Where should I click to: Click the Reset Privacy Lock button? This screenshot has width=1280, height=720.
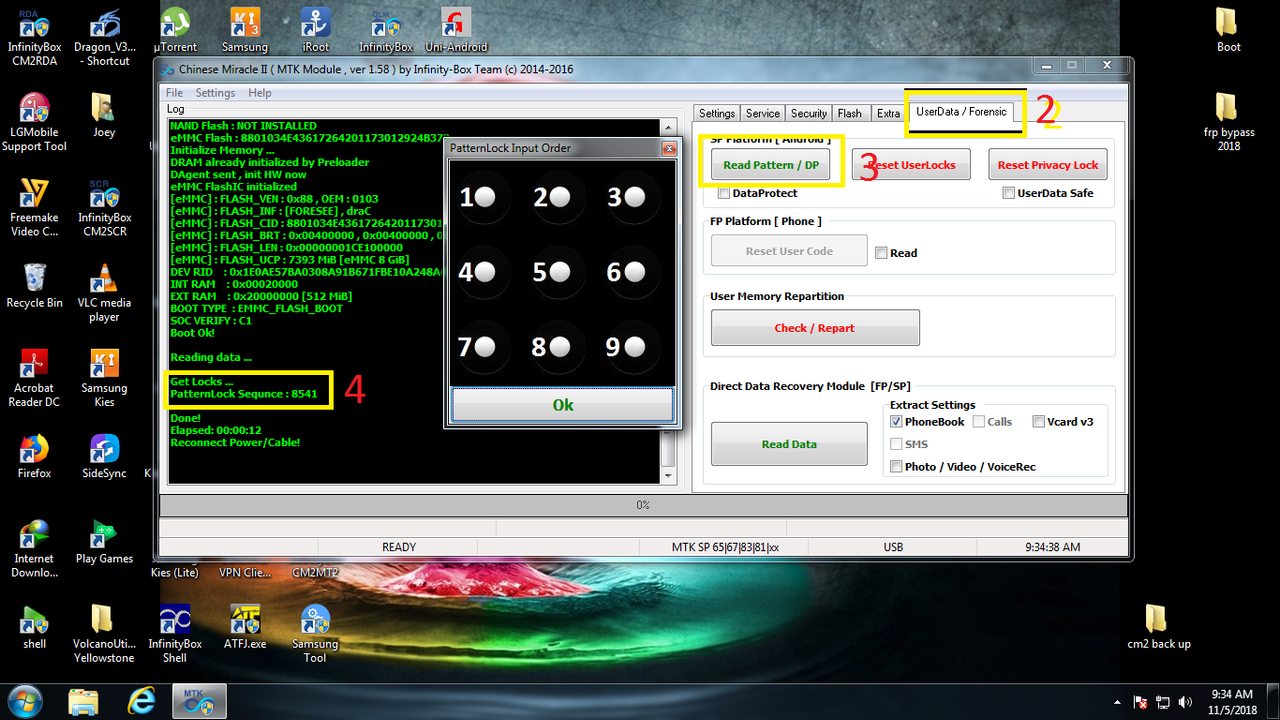[1048, 165]
